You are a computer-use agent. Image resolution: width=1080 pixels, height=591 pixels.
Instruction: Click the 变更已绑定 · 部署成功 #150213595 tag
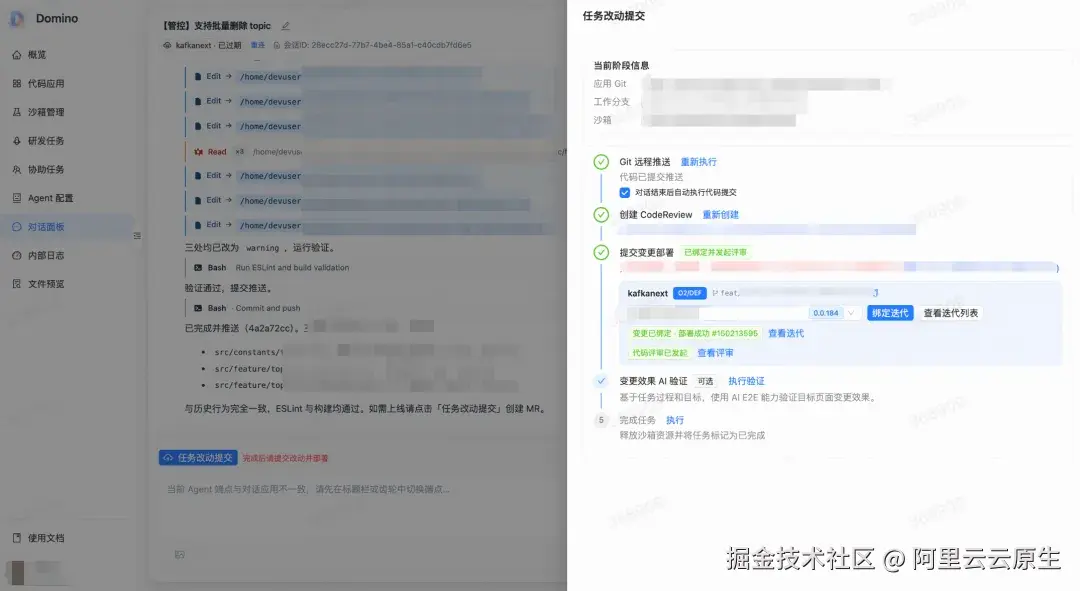click(x=695, y=333)
